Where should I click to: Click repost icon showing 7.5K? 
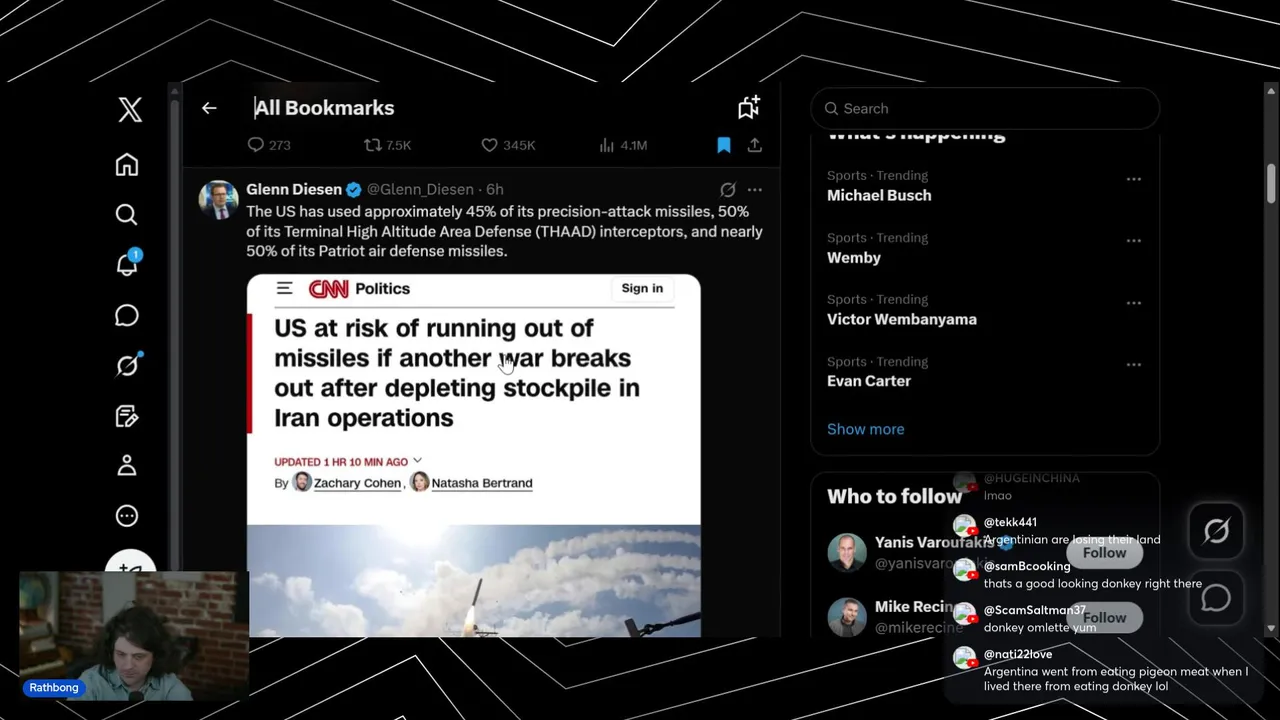[x=387, y=145]
